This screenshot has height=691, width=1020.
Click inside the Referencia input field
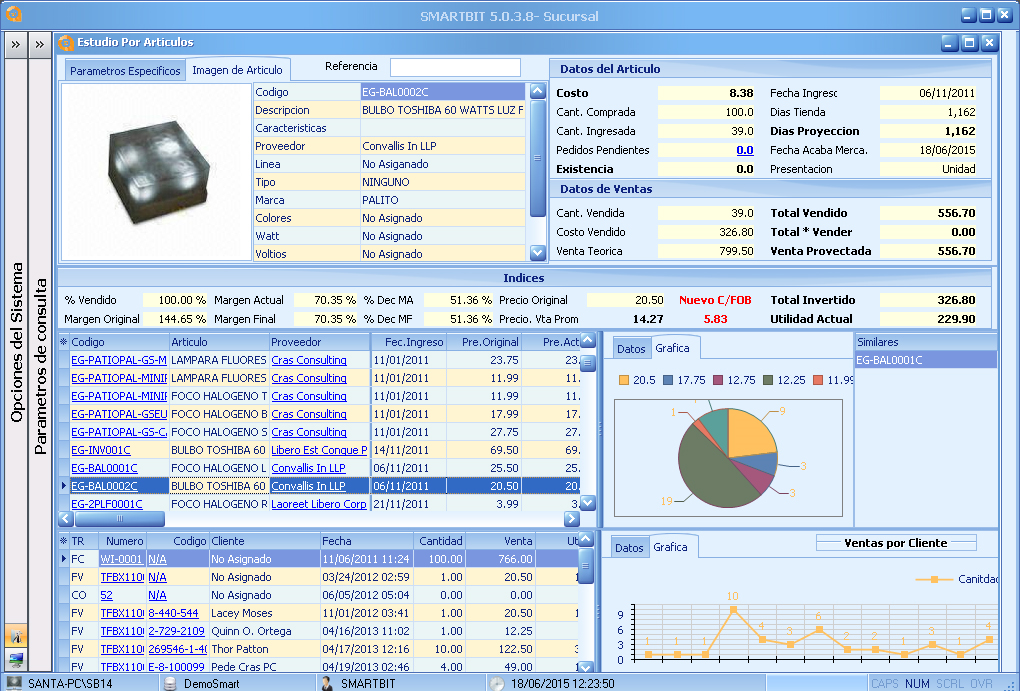(455, 67)
